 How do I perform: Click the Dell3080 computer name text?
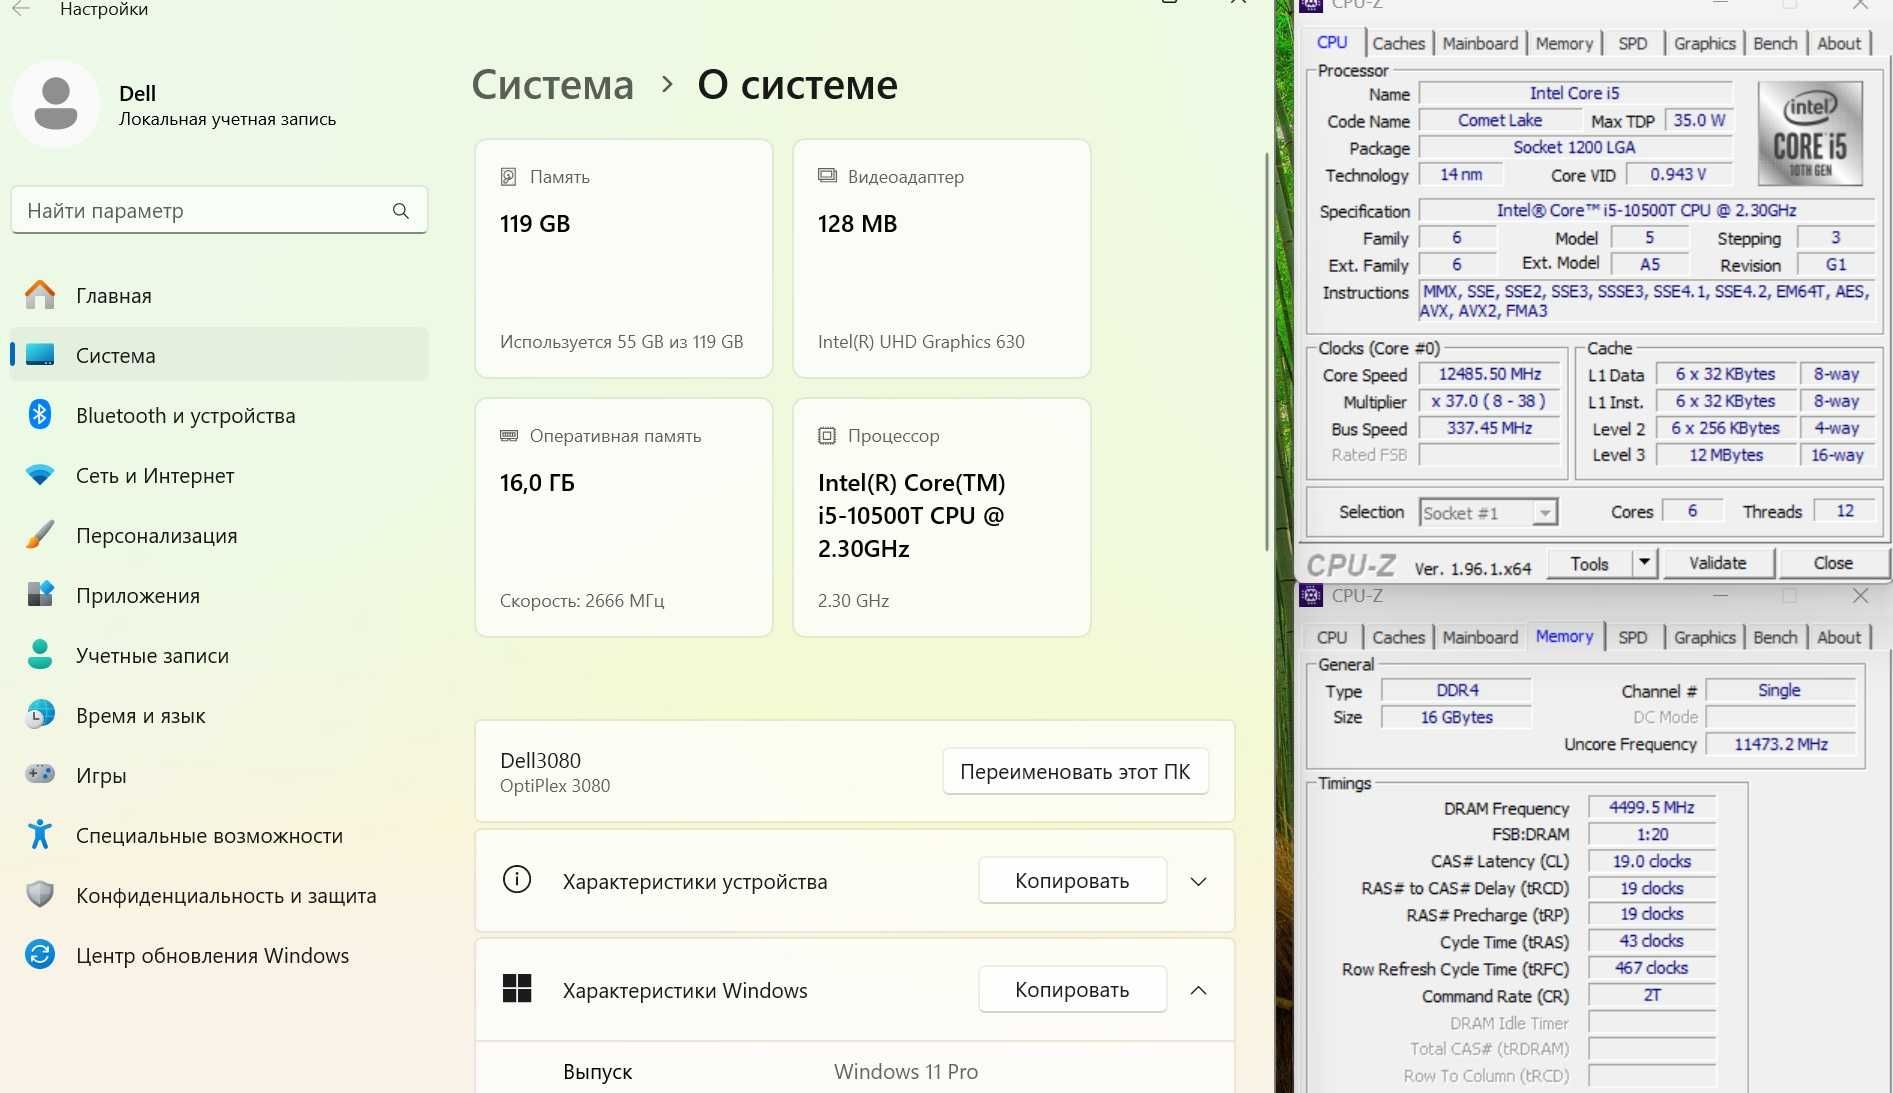(x=540, y=760)
